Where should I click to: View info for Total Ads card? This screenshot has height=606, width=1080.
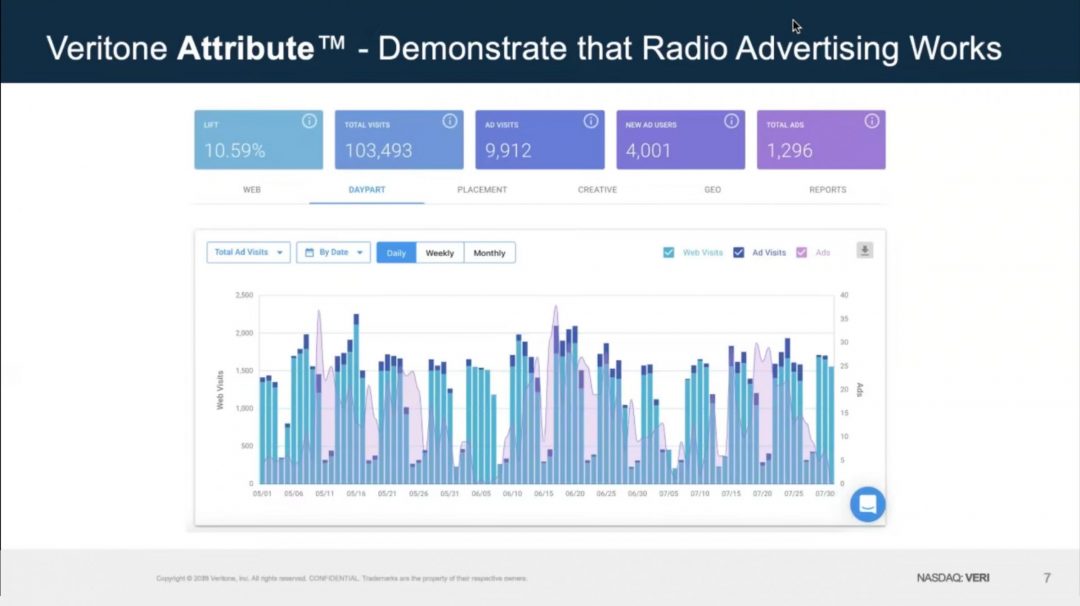pos(872,121)
